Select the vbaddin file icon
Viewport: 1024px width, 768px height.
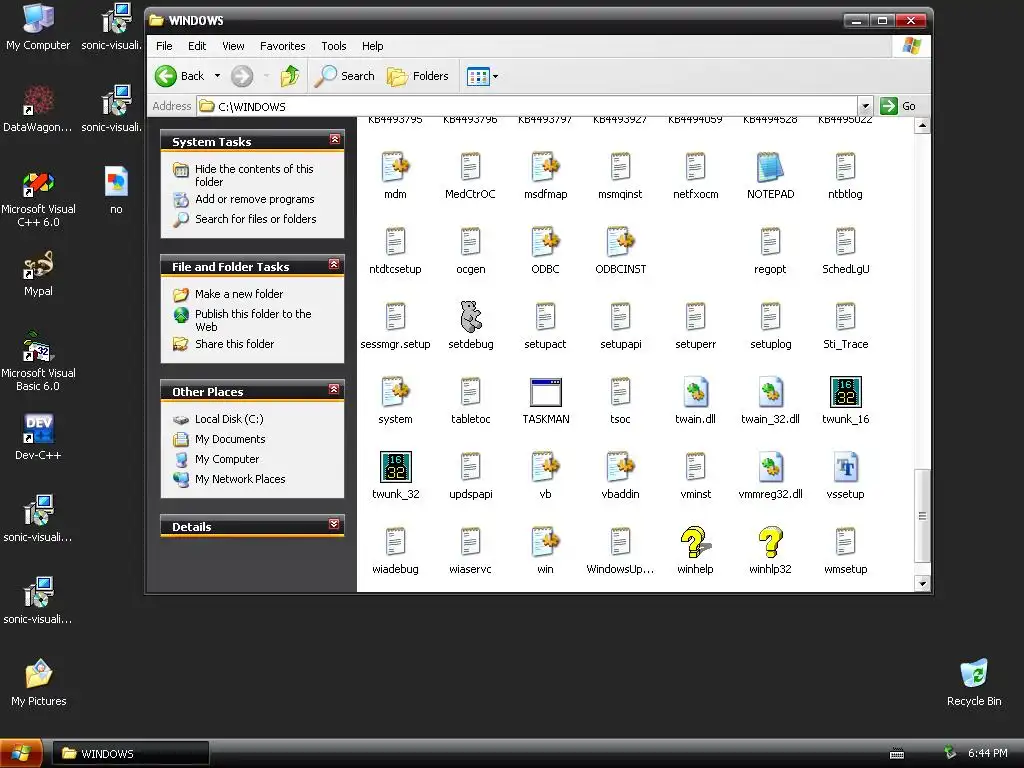[x=620, y=467]
